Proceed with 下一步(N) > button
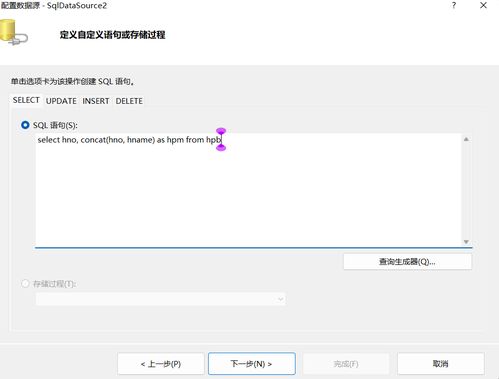 pos(252,364)
